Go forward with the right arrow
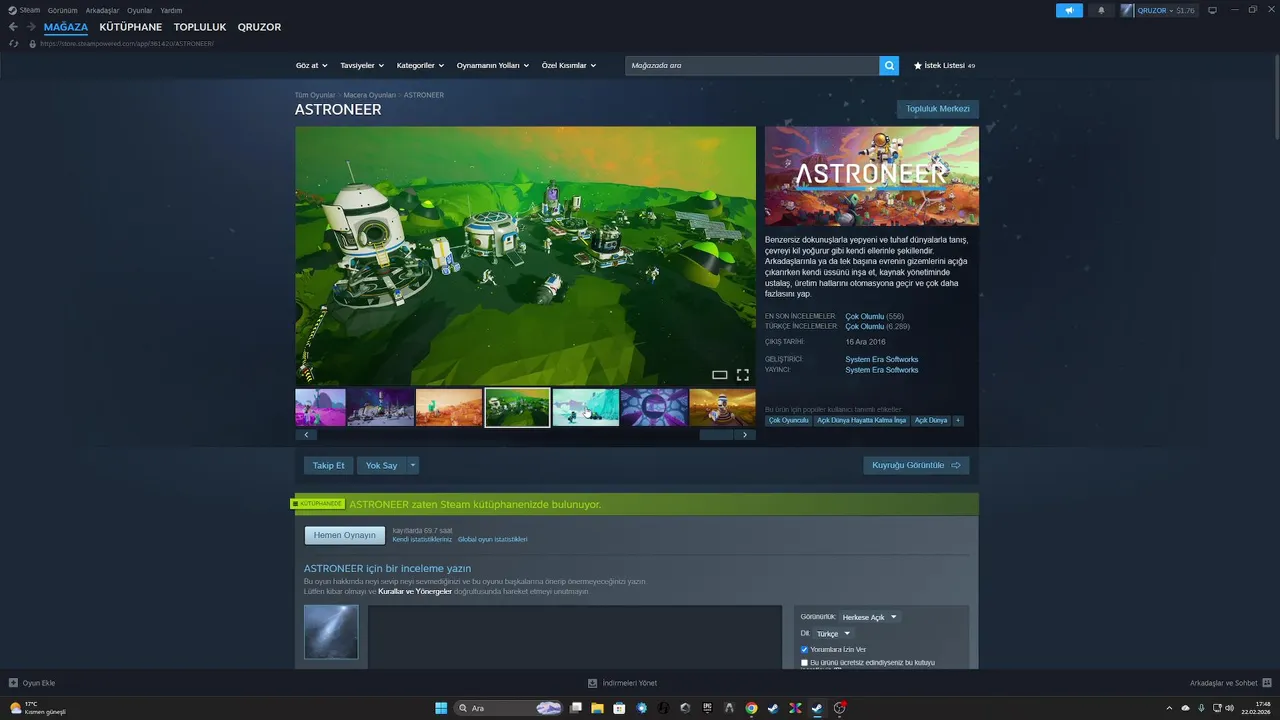Viewport: 1280px width, 720px height. [x=30, y=27]
